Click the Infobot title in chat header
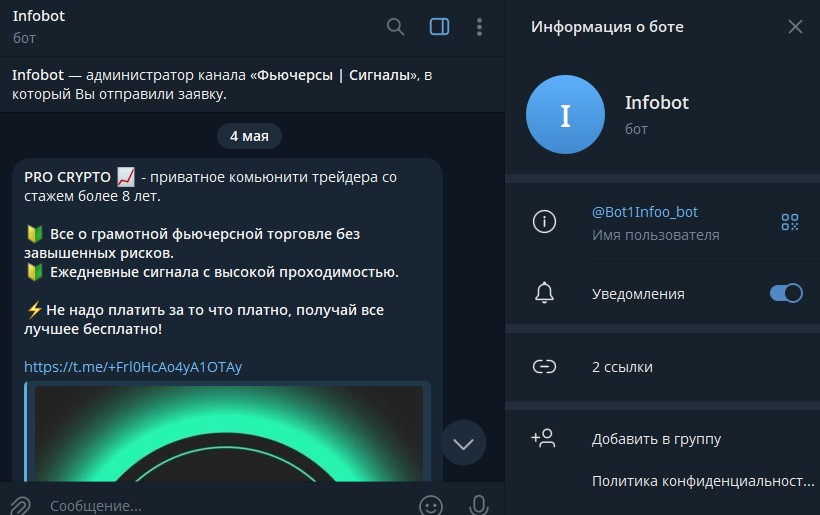Screen dimensions: 820x515 click(x=39, y=16)
